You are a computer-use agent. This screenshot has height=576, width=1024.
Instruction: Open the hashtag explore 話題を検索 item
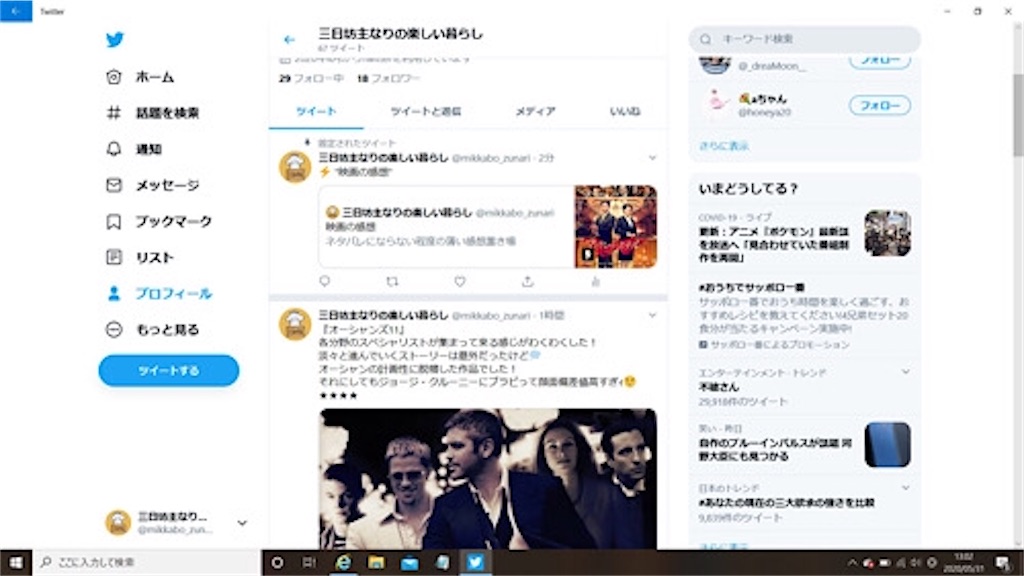[x=153, y=113]
